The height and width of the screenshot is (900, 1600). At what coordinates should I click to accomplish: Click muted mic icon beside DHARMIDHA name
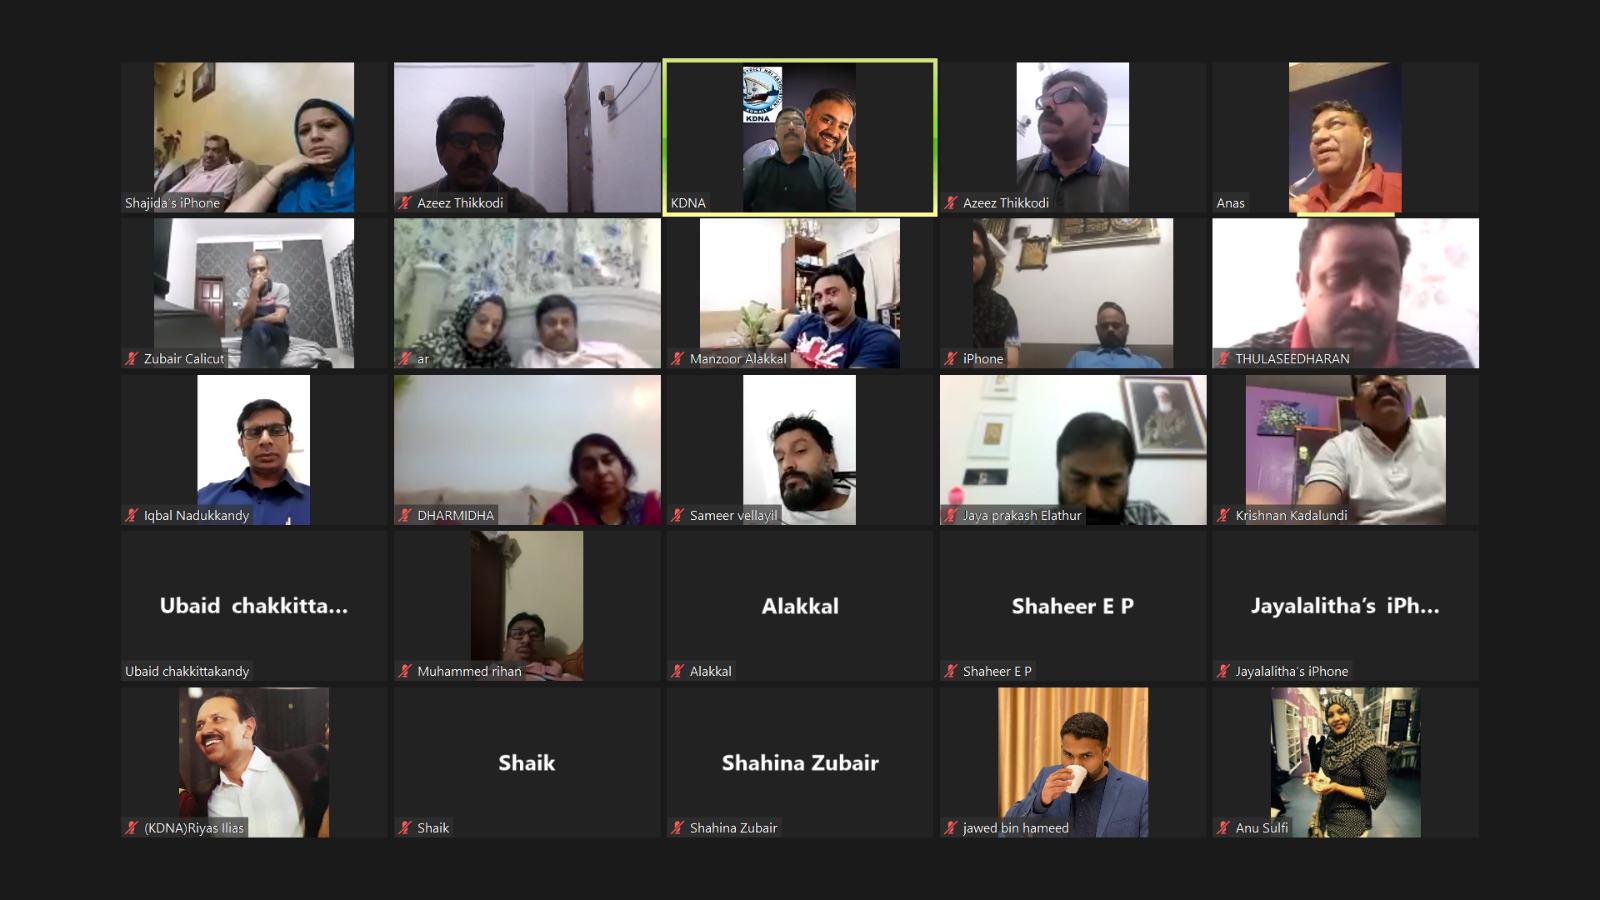(x=405, y=516)
